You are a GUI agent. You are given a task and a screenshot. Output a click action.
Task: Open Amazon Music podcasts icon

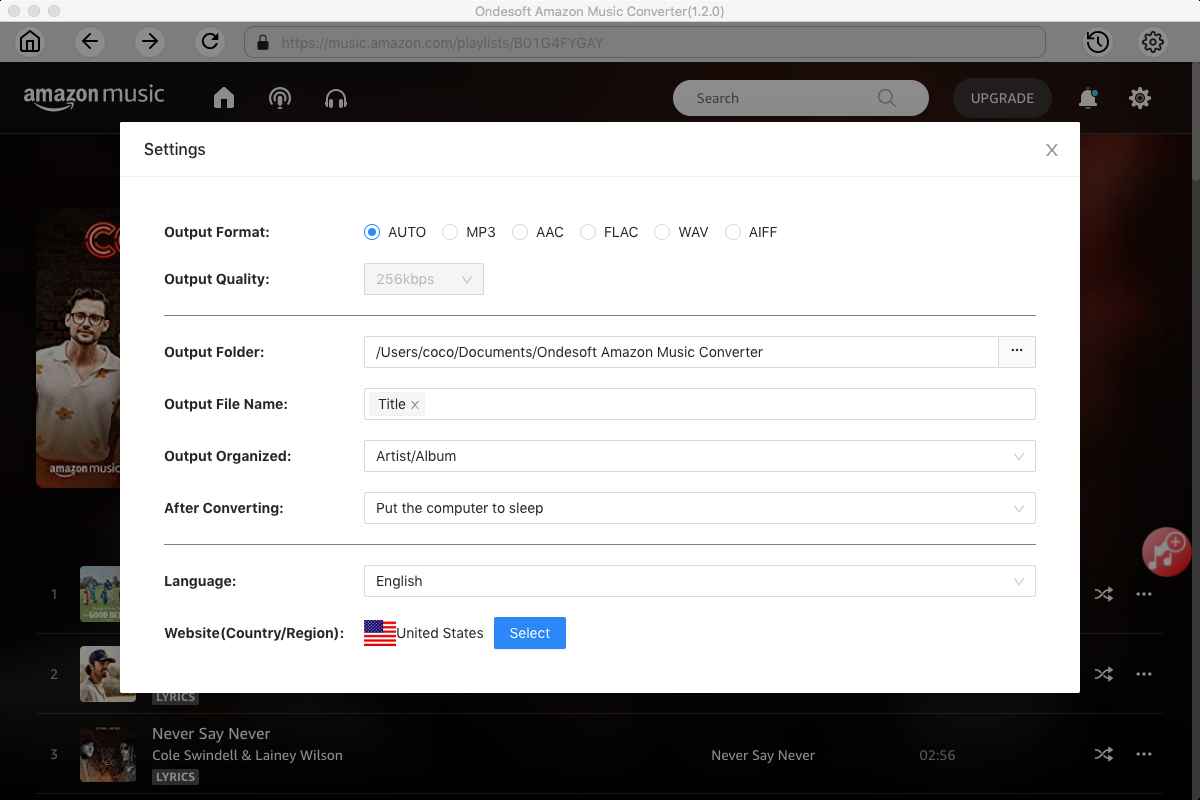pyautogui.click(x=280, y=98)
